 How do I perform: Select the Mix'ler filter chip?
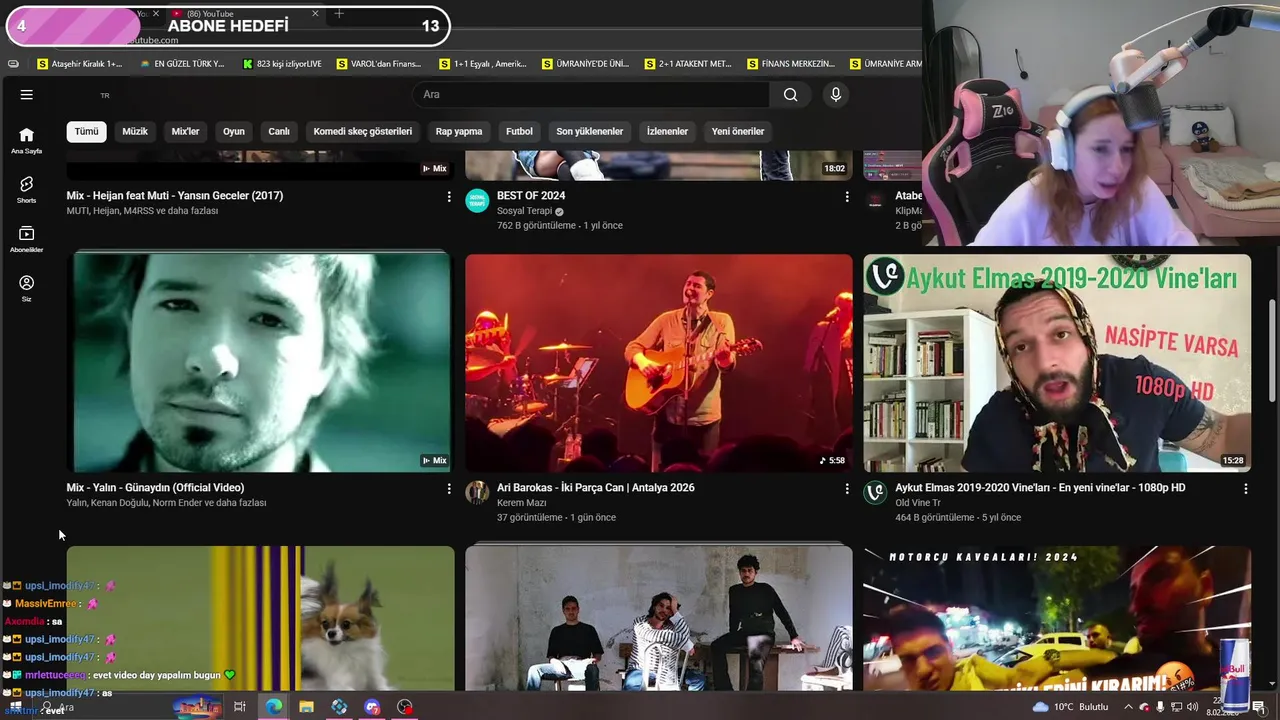[x=185, y=131]
